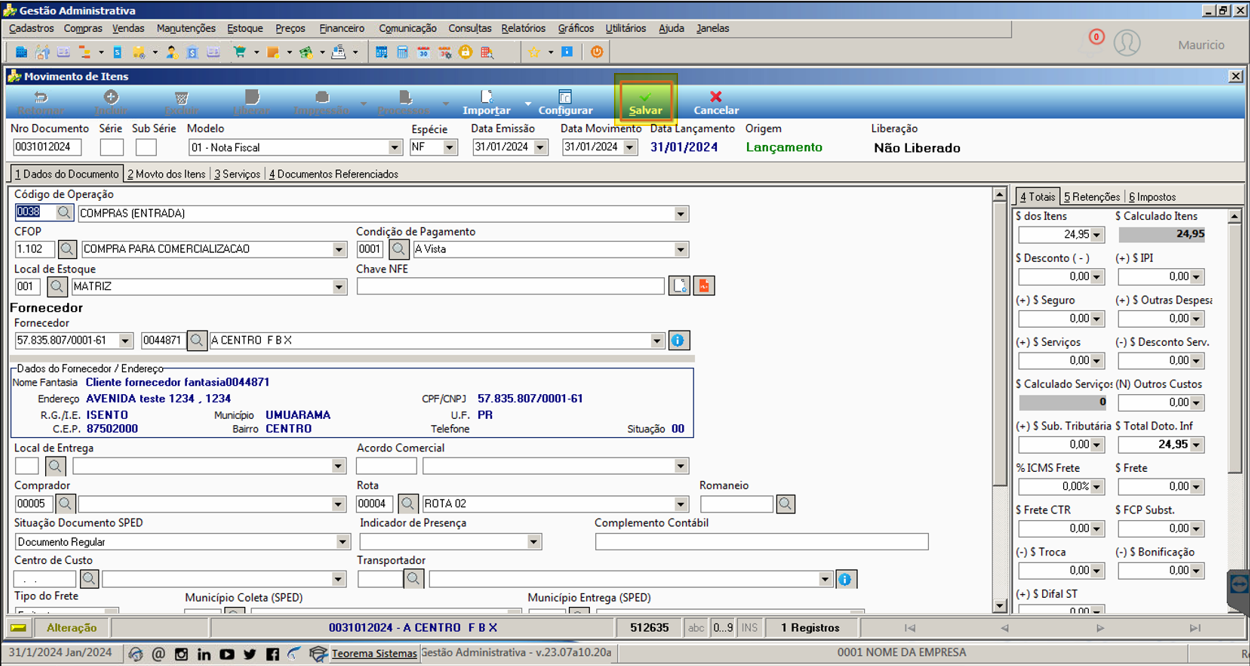Click the Salvar save button
1250x666 pixels.
click(x=645, y=102)
